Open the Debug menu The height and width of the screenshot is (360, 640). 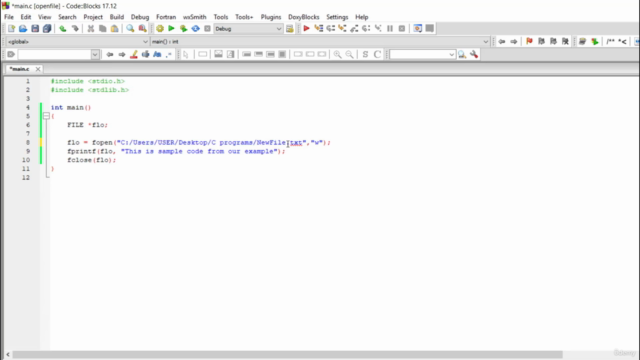(x=140, y=17)
